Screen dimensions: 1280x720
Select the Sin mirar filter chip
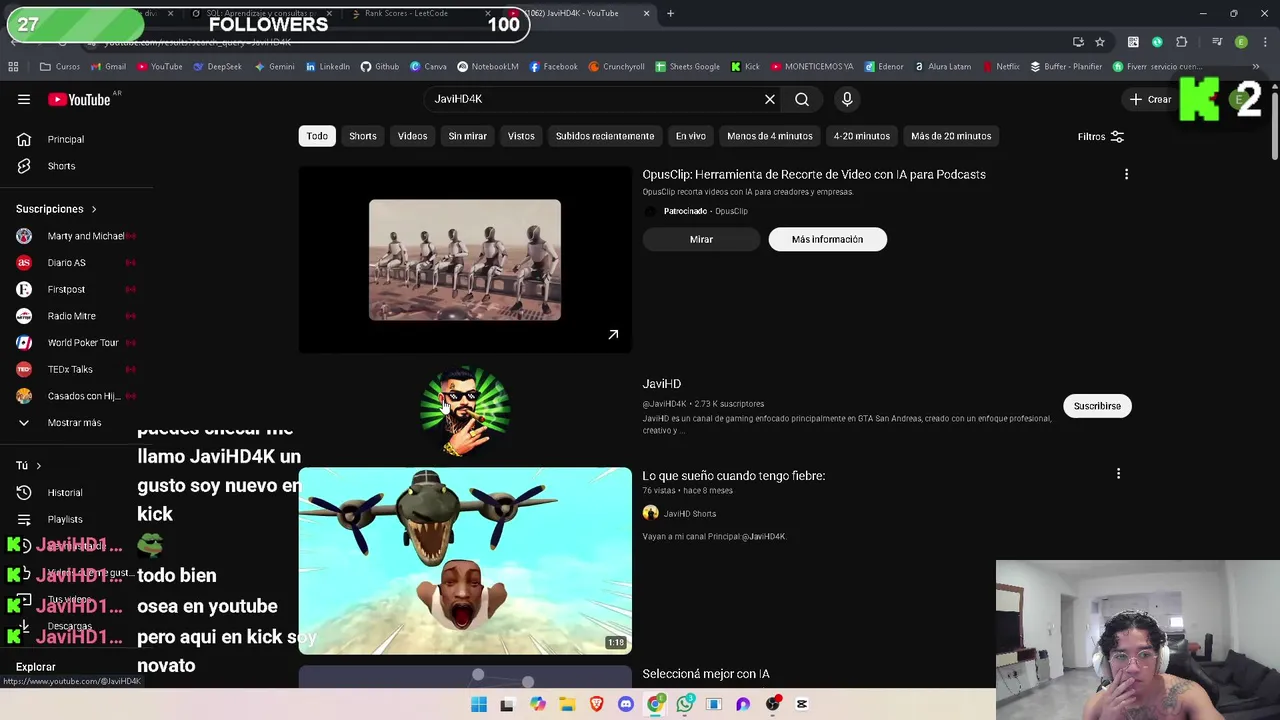click(467, 136)
